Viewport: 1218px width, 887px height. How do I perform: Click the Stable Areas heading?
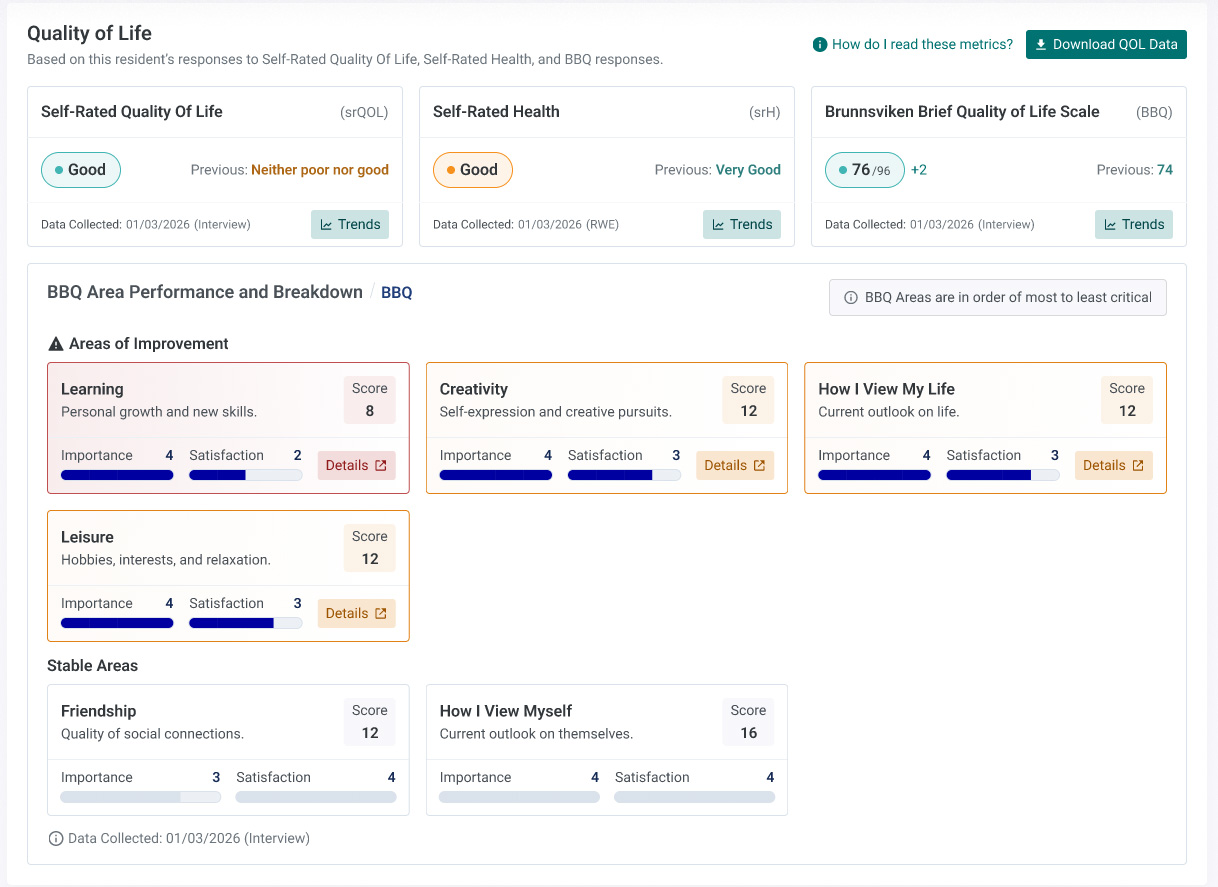93,665
